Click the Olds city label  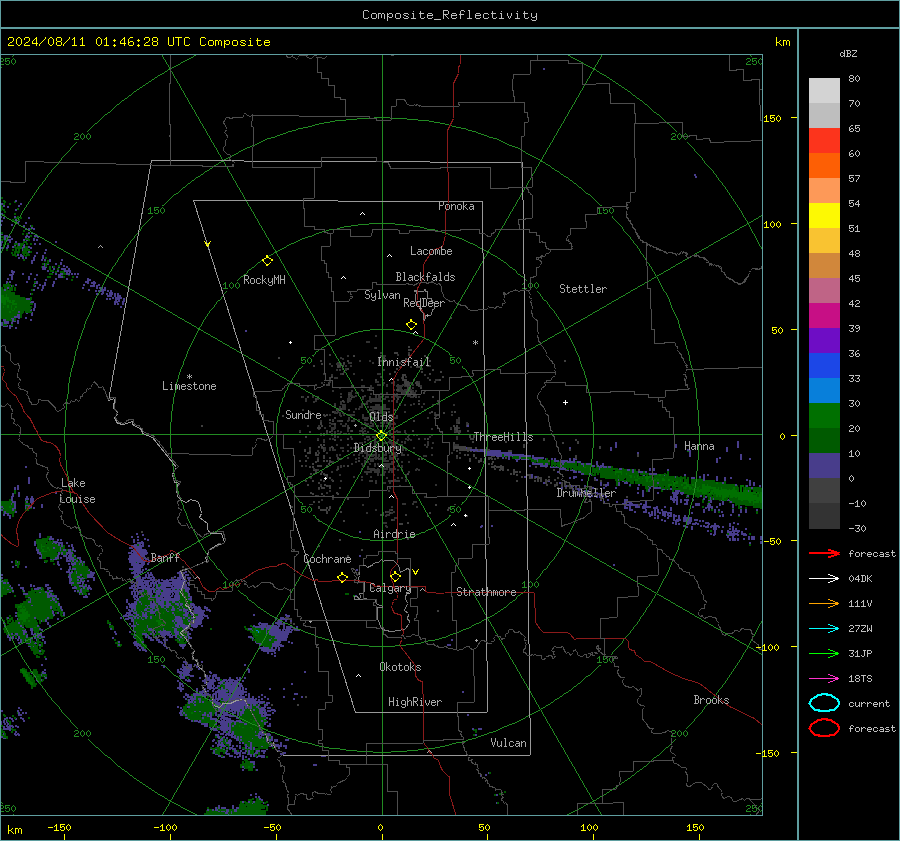[x=381, y=416]
